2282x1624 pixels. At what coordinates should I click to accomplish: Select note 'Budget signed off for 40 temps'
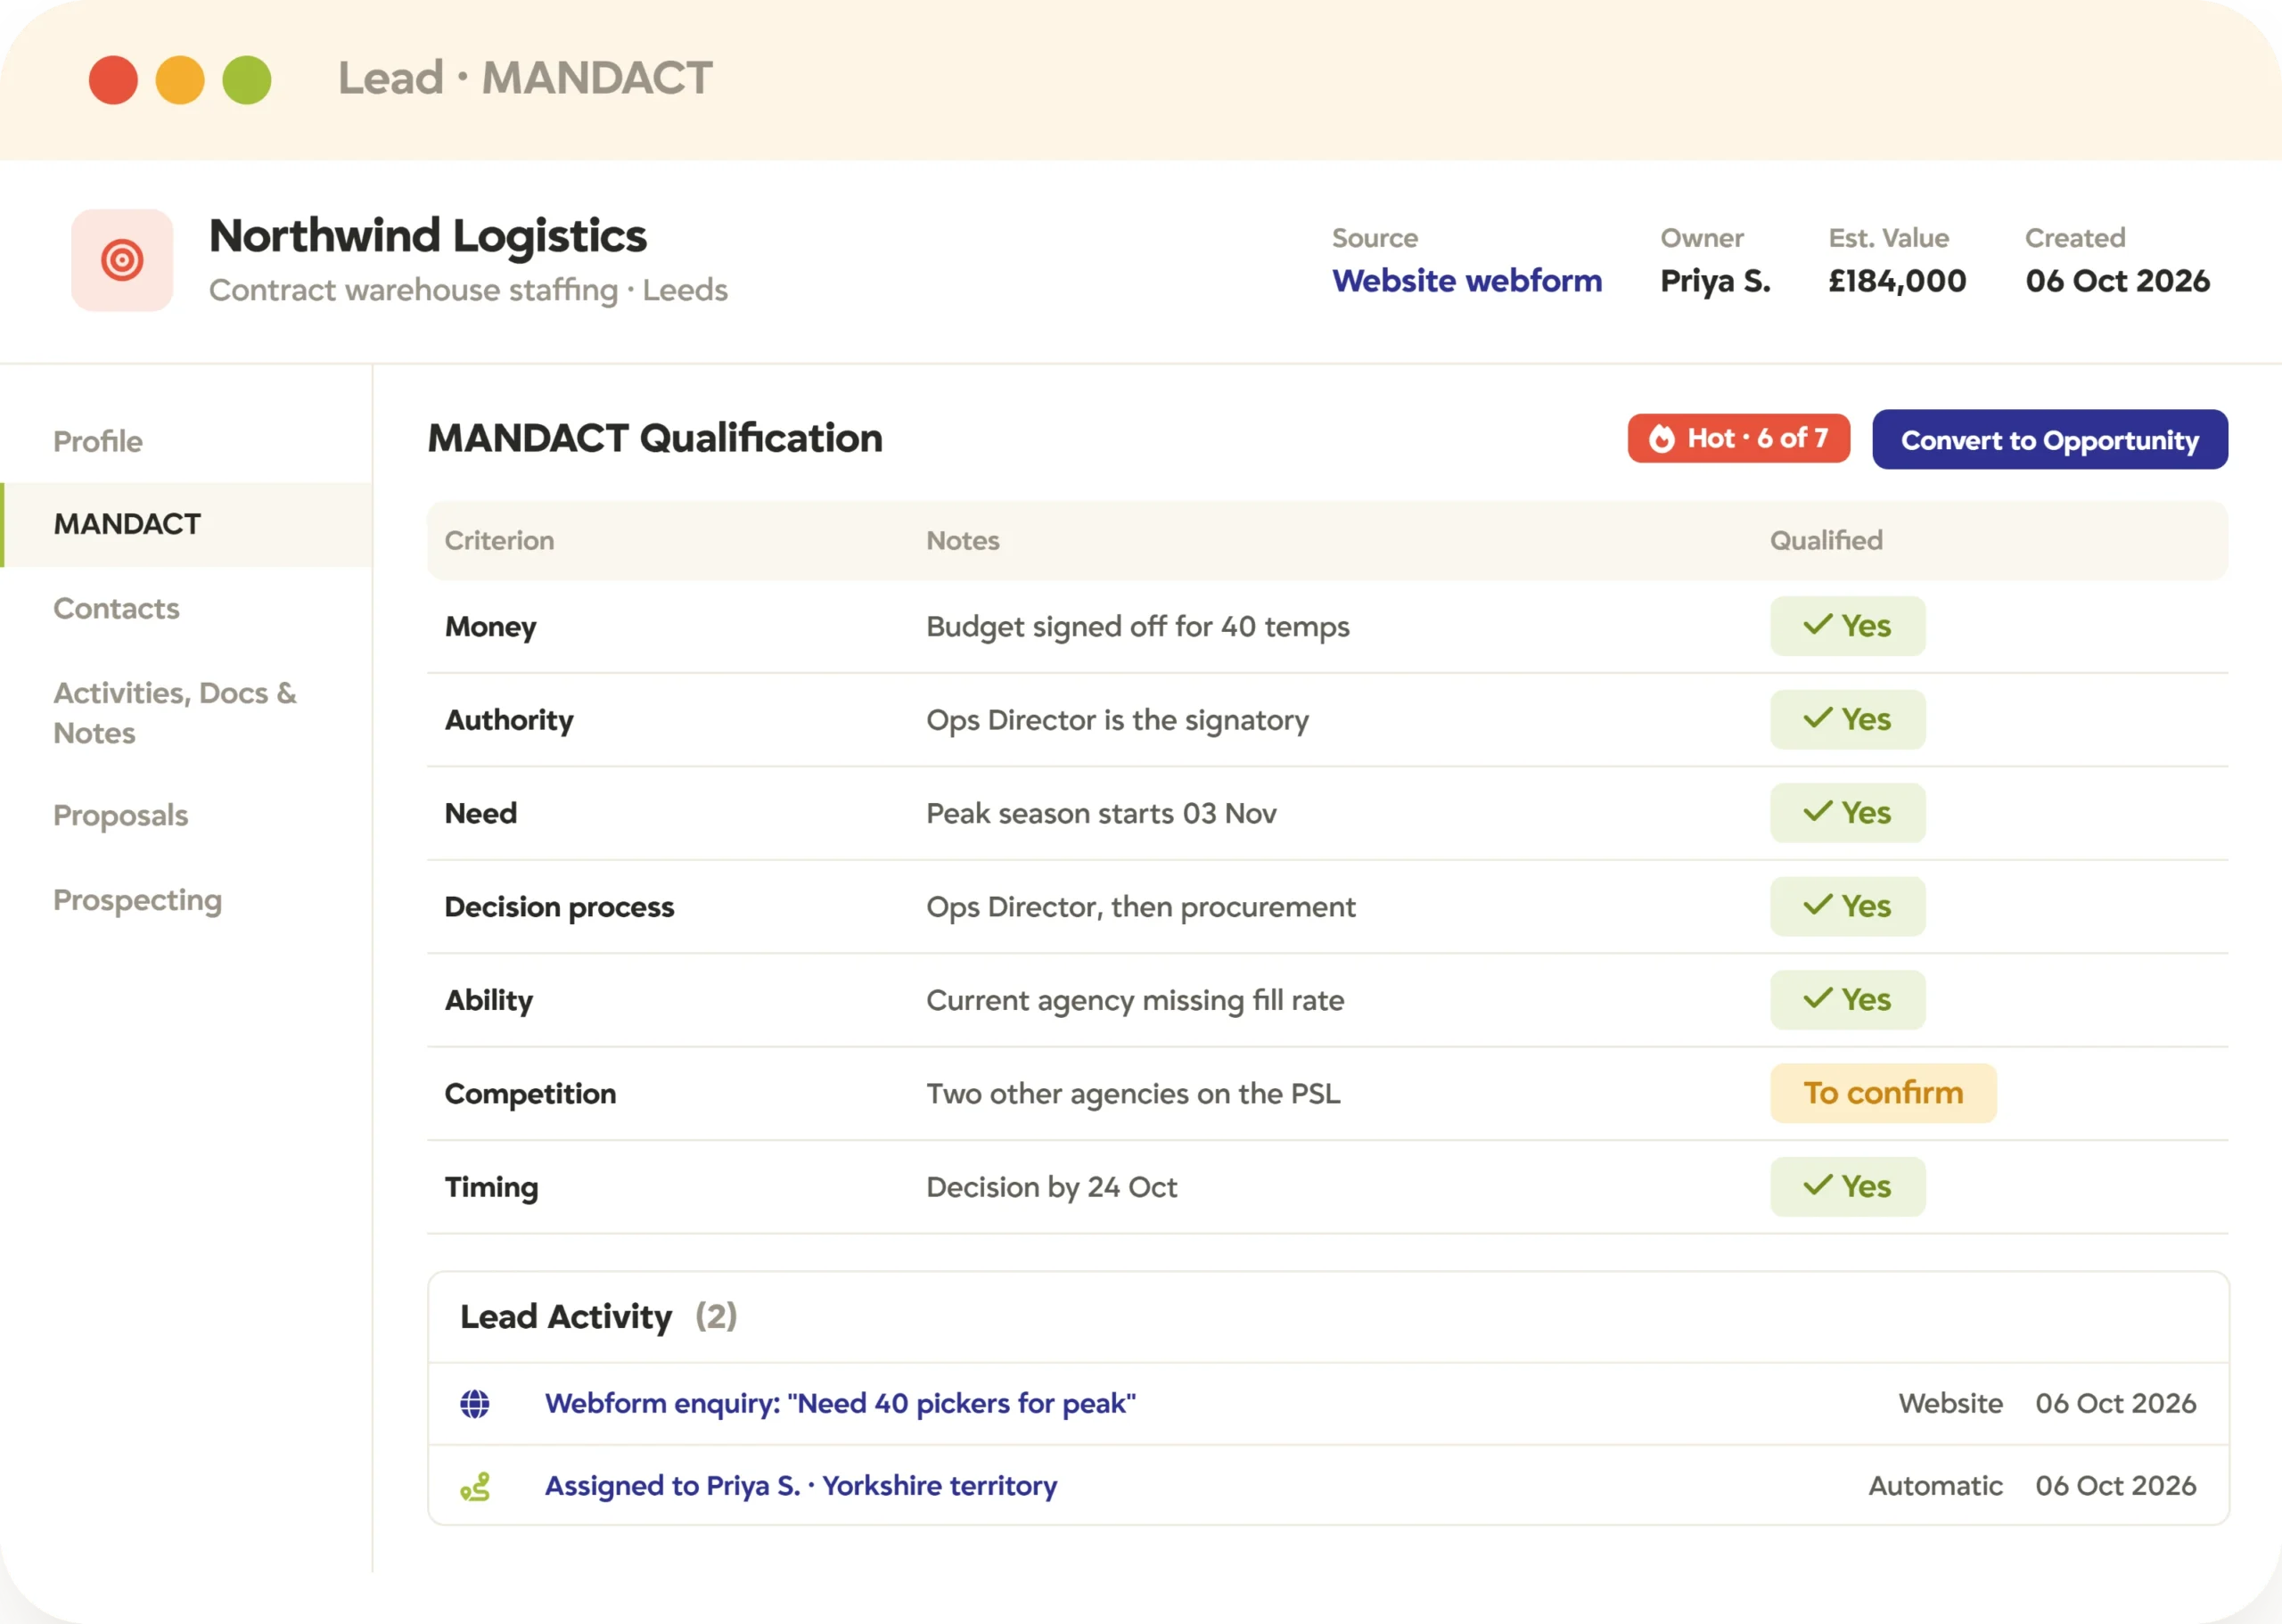tap(1138, 627)
